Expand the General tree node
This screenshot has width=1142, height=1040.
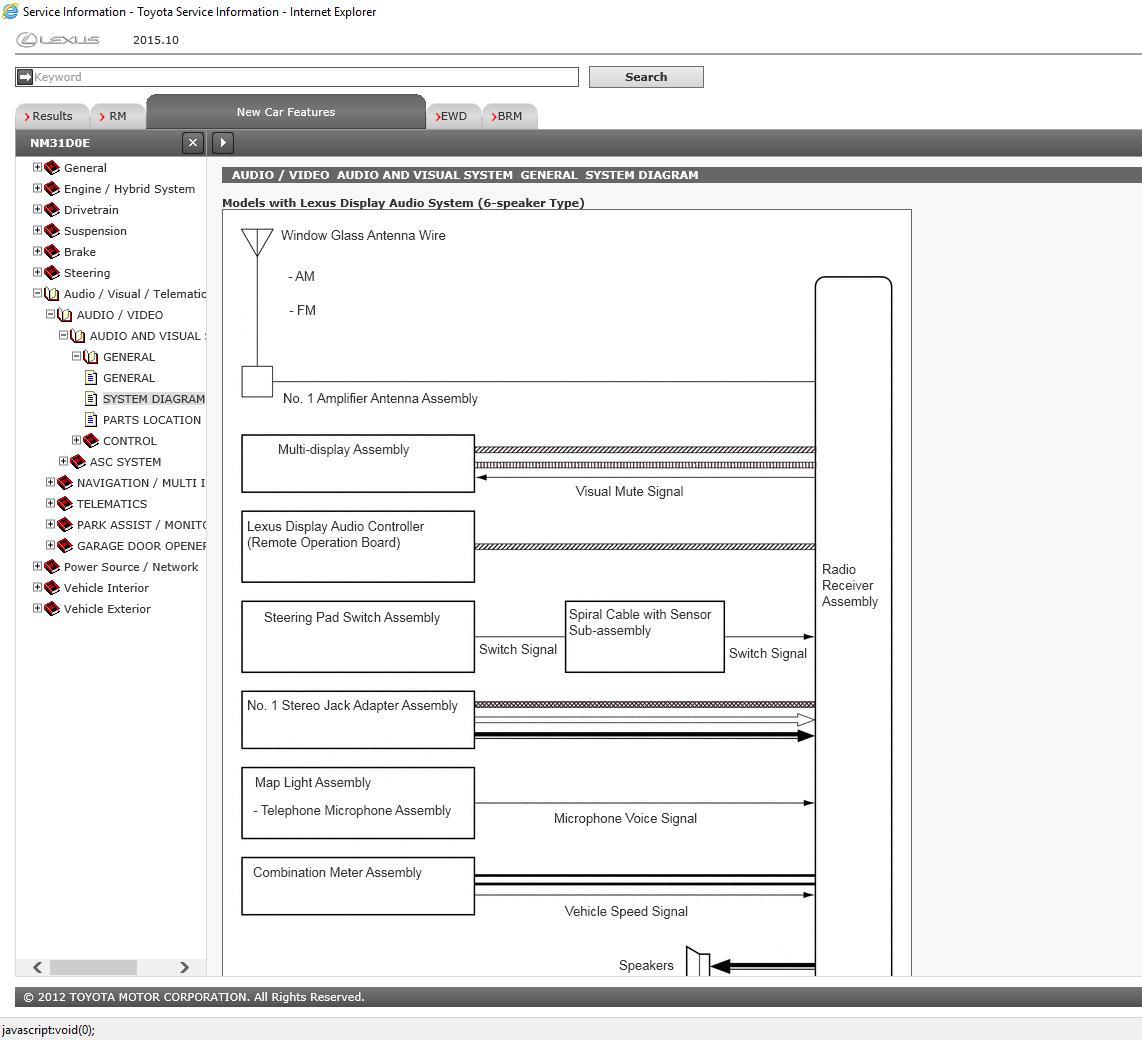pos(37,167)
